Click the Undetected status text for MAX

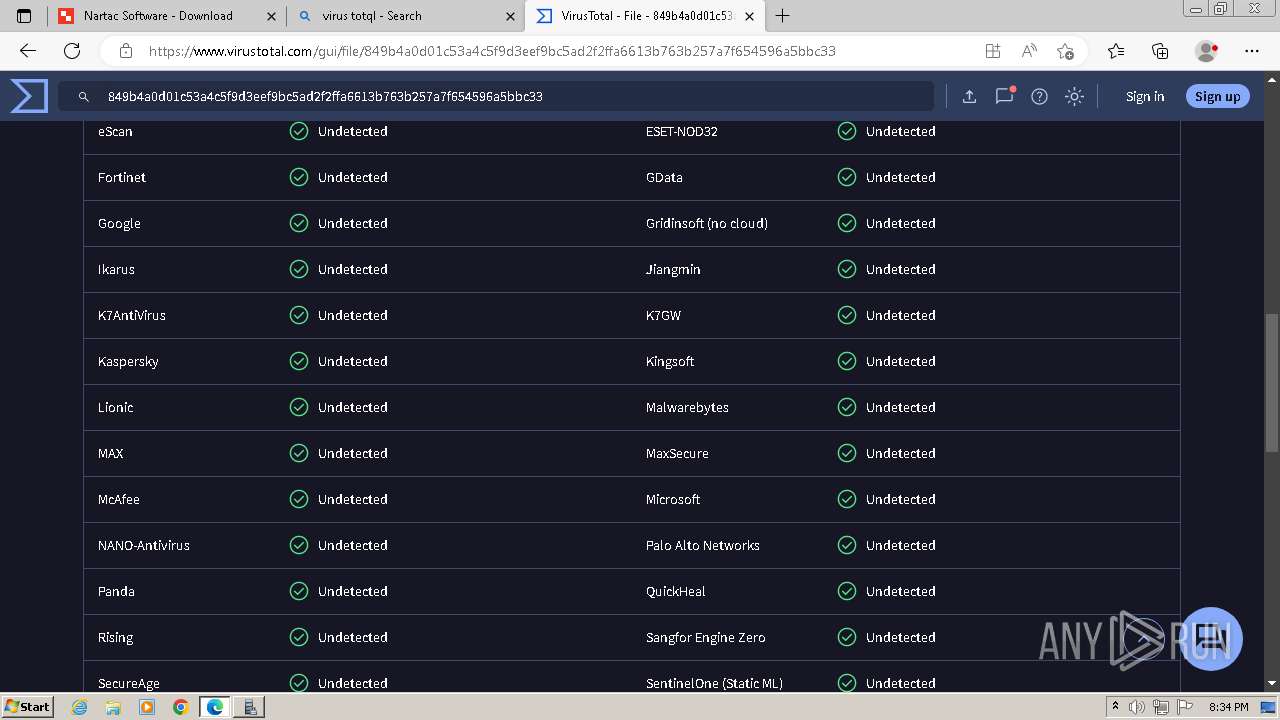pyautogui.click(x=352, y=453)
